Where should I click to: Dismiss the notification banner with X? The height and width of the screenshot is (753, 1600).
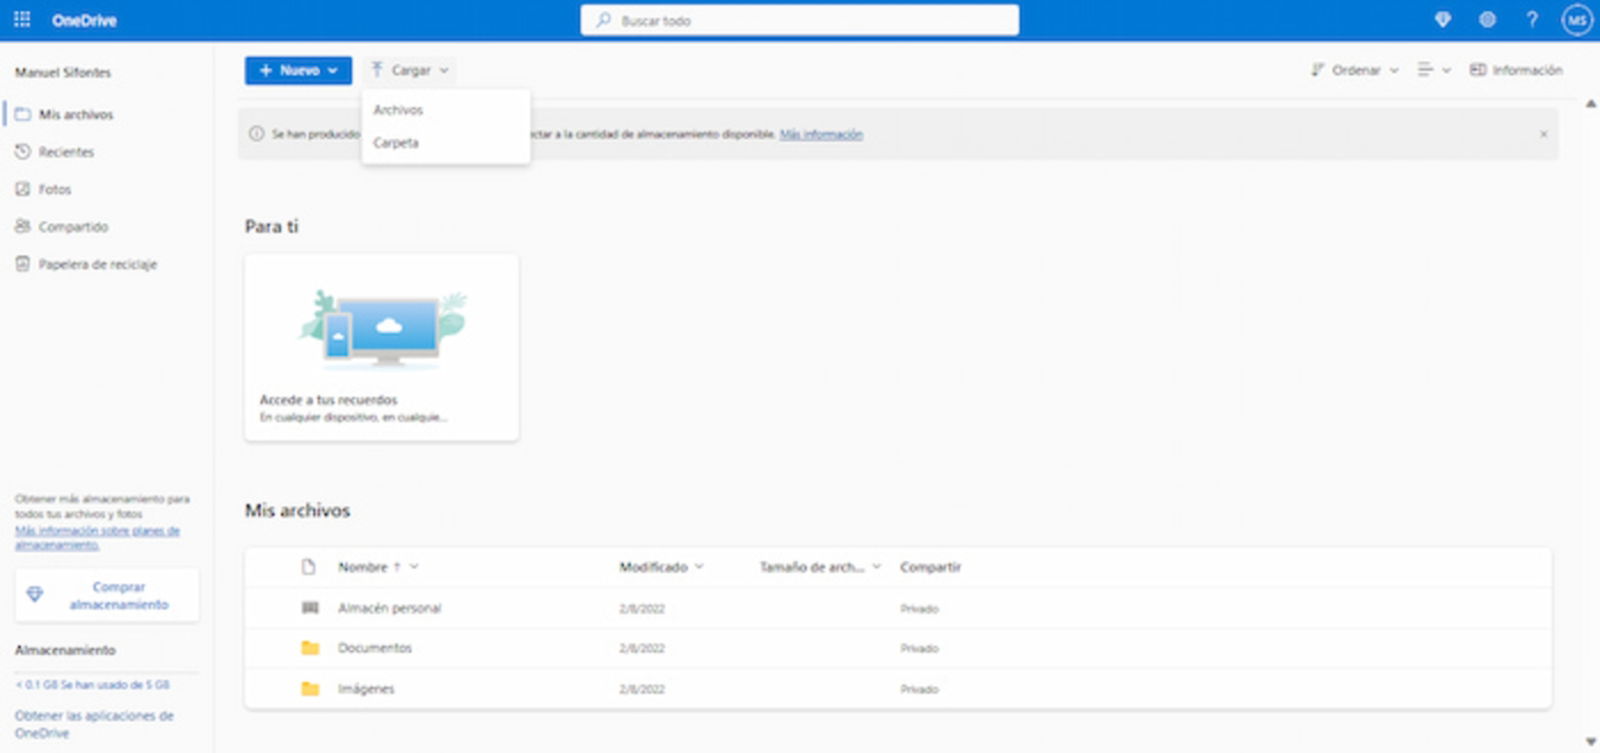(x=1543, y=134)
